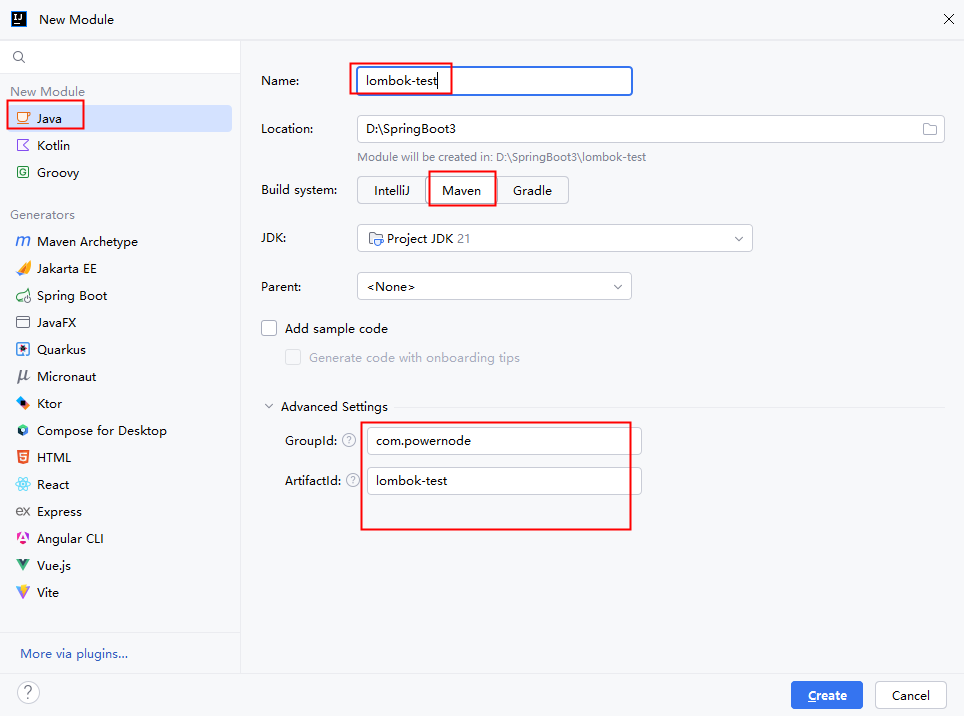
Task: Click the help question mark icon
Action: pyautogui.click(x=28, y=692)
